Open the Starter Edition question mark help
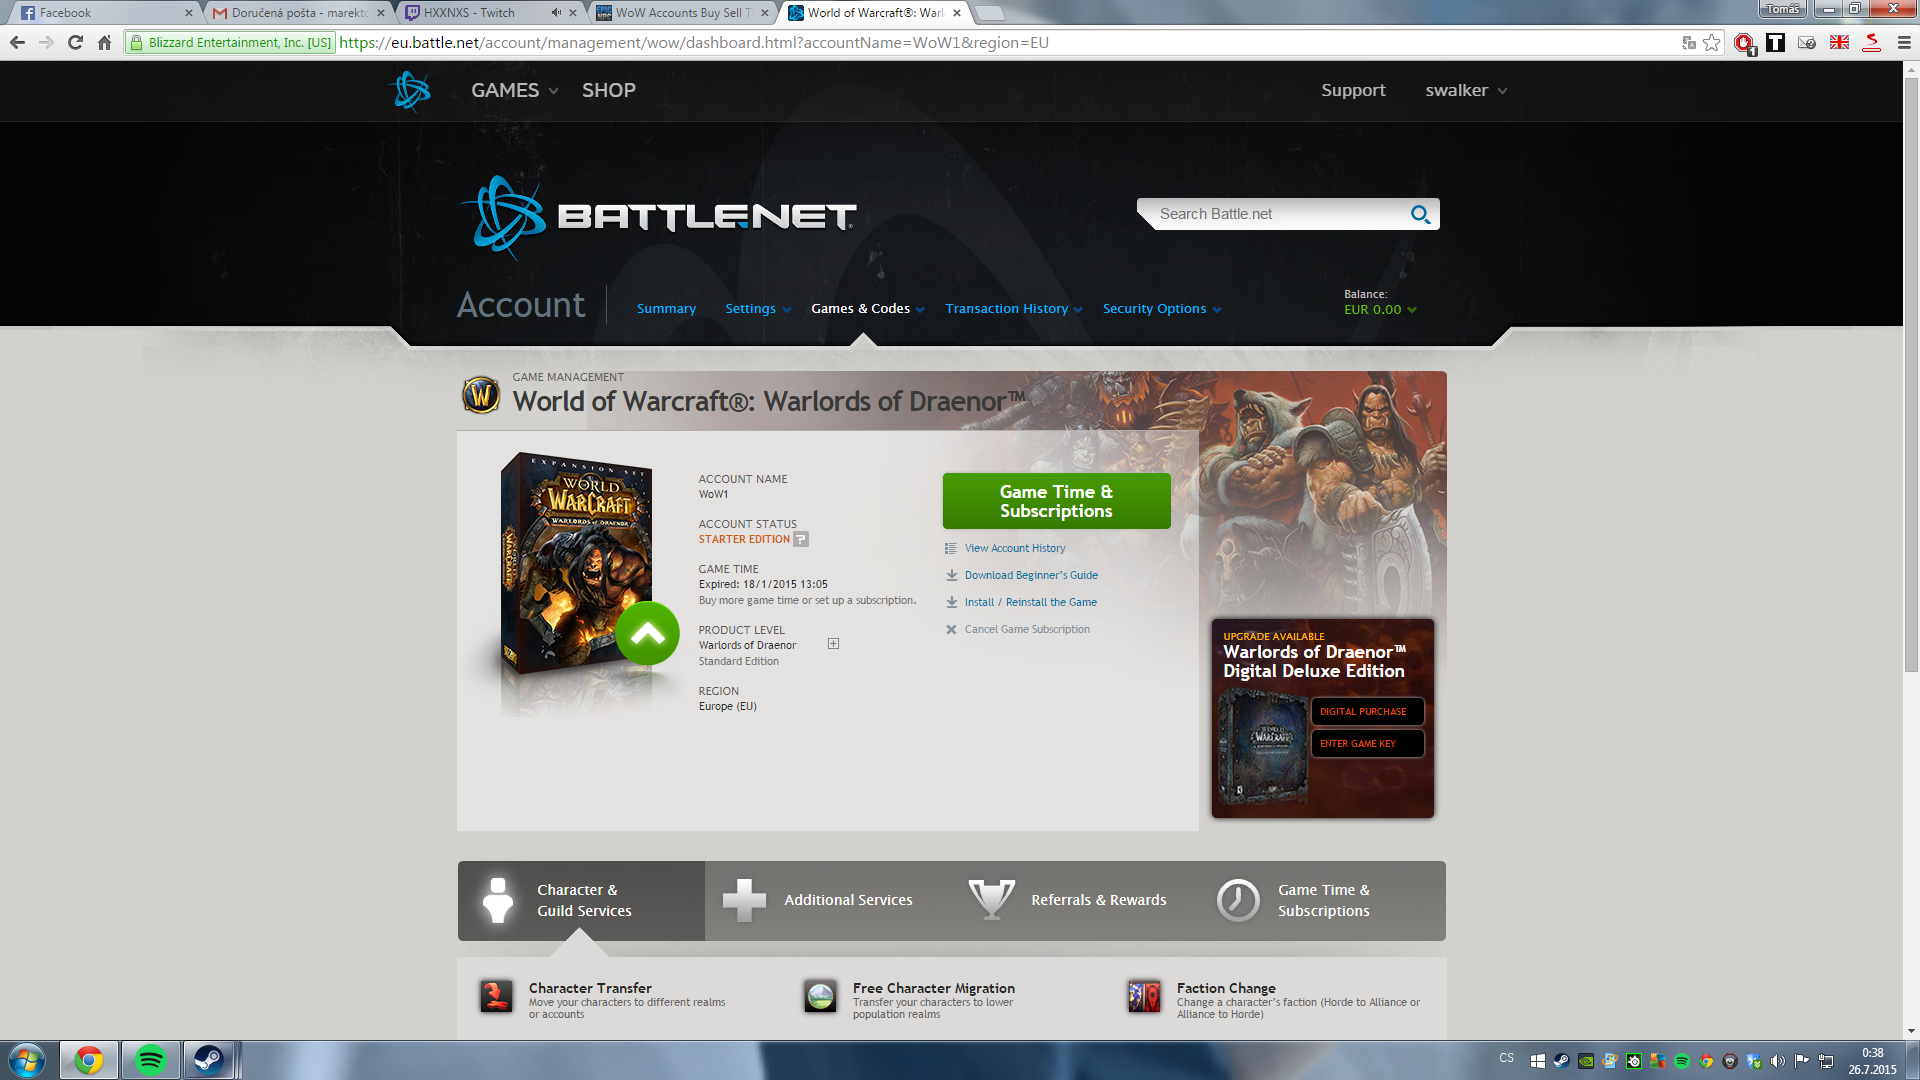The width and height of the screenshot is (1920, 1080). click(x=801, y=540)
